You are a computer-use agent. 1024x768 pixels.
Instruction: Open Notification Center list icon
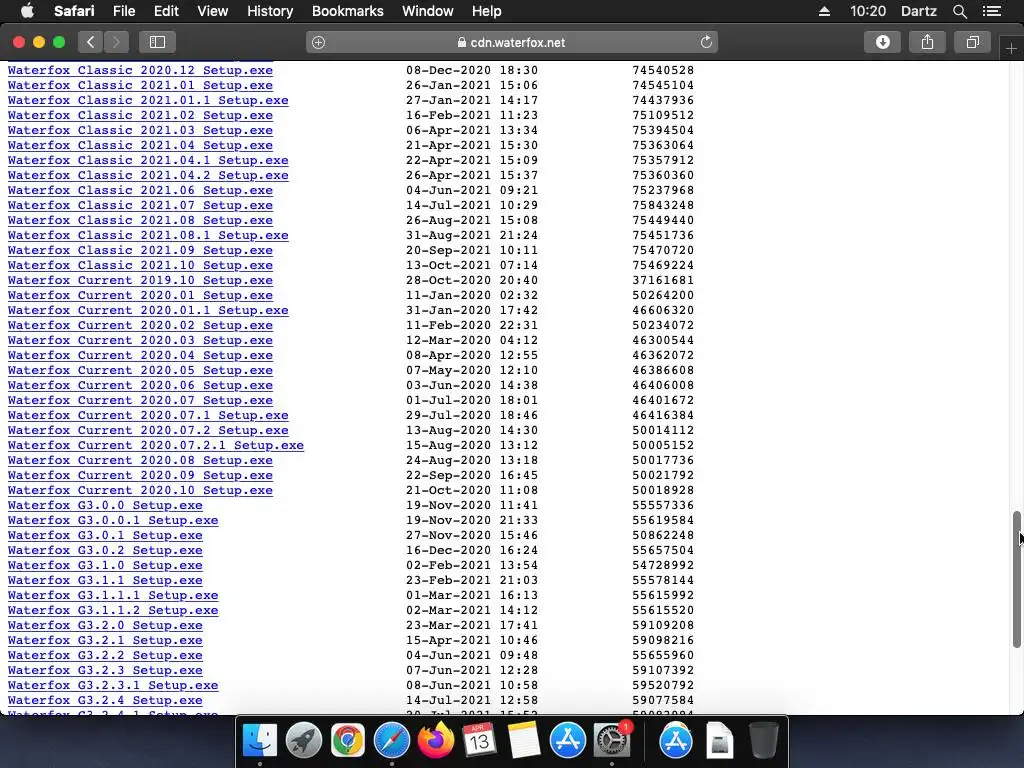(992, 11)
